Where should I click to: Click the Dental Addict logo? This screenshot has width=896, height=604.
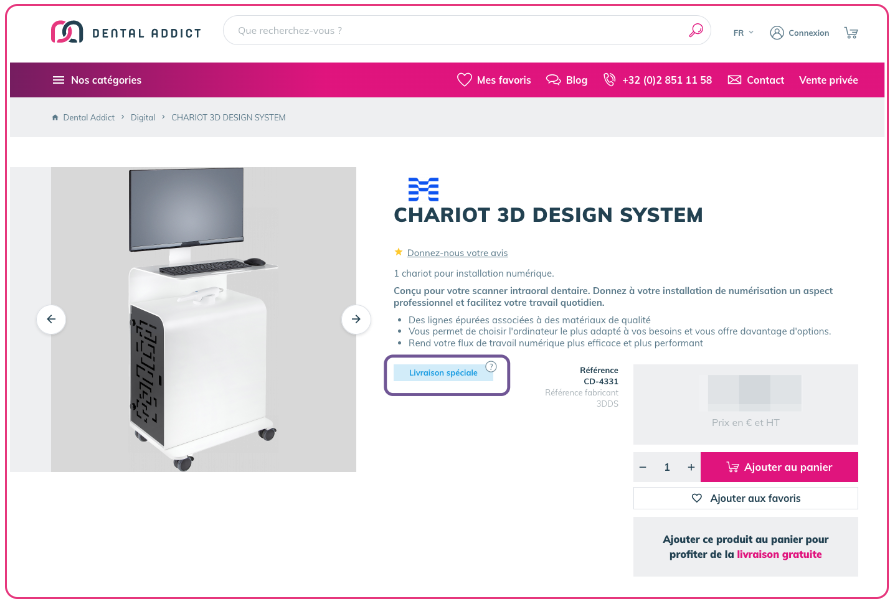(126, 32)
